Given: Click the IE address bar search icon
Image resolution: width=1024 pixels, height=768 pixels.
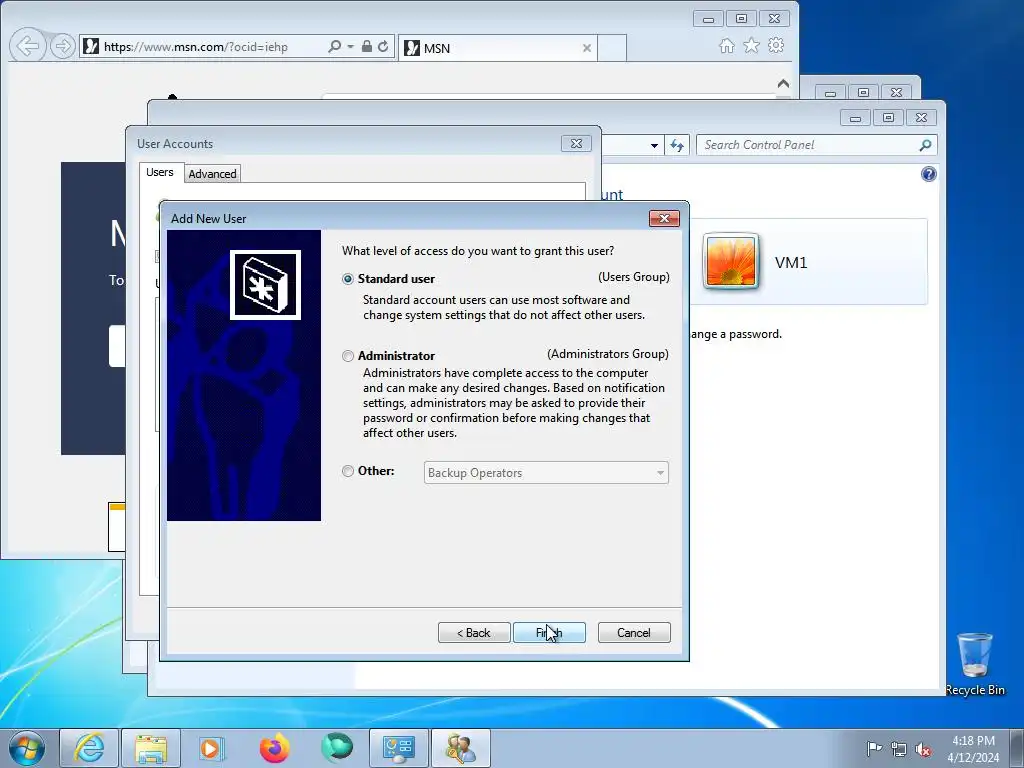Looking at the screenshot, I should tap(334, 46).
